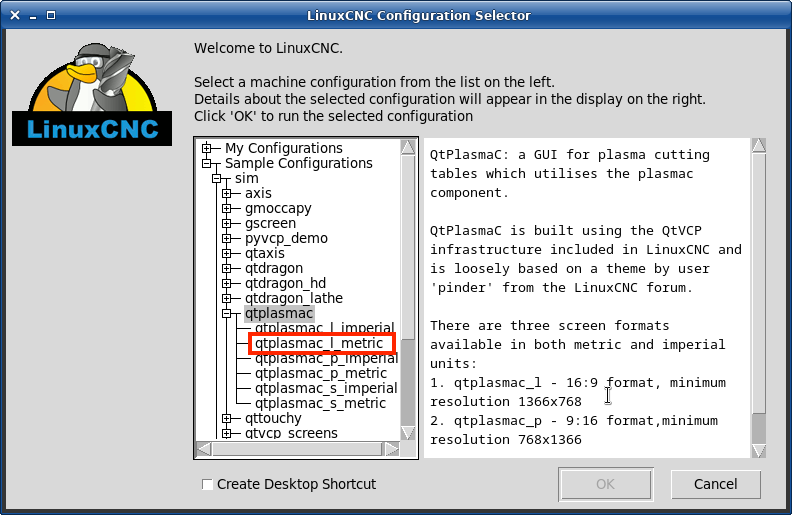Select qtplasmac_s_imperial configuration
This screenshot has width=792, height=515.
[x=326, y=388]
